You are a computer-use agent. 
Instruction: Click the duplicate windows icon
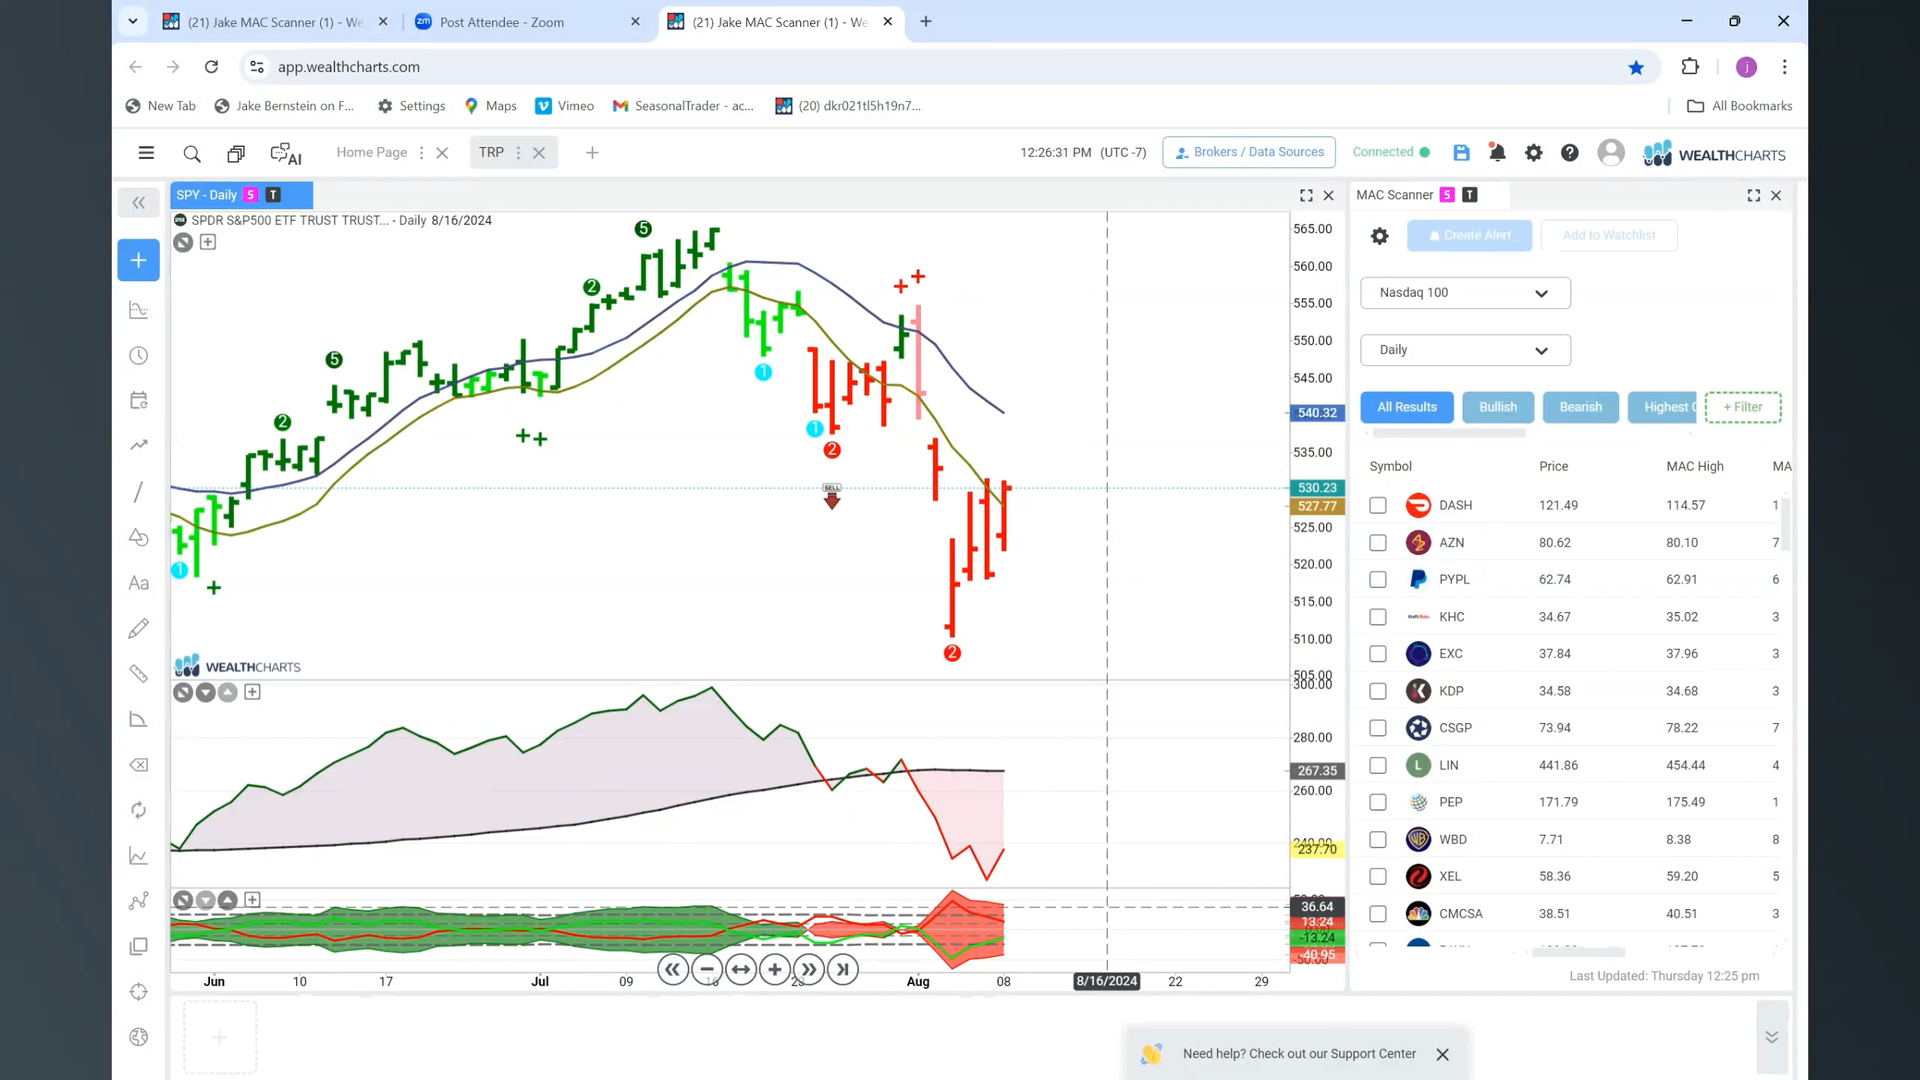click(x=236, y=153)
